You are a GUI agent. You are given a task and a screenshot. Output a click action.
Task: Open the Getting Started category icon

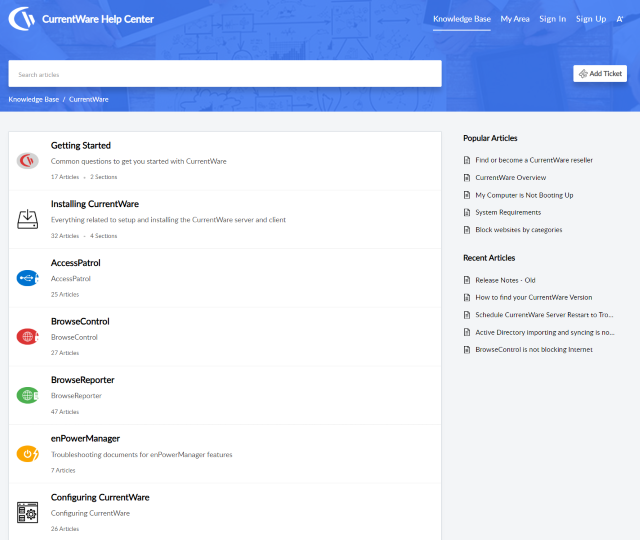[27, 161]
